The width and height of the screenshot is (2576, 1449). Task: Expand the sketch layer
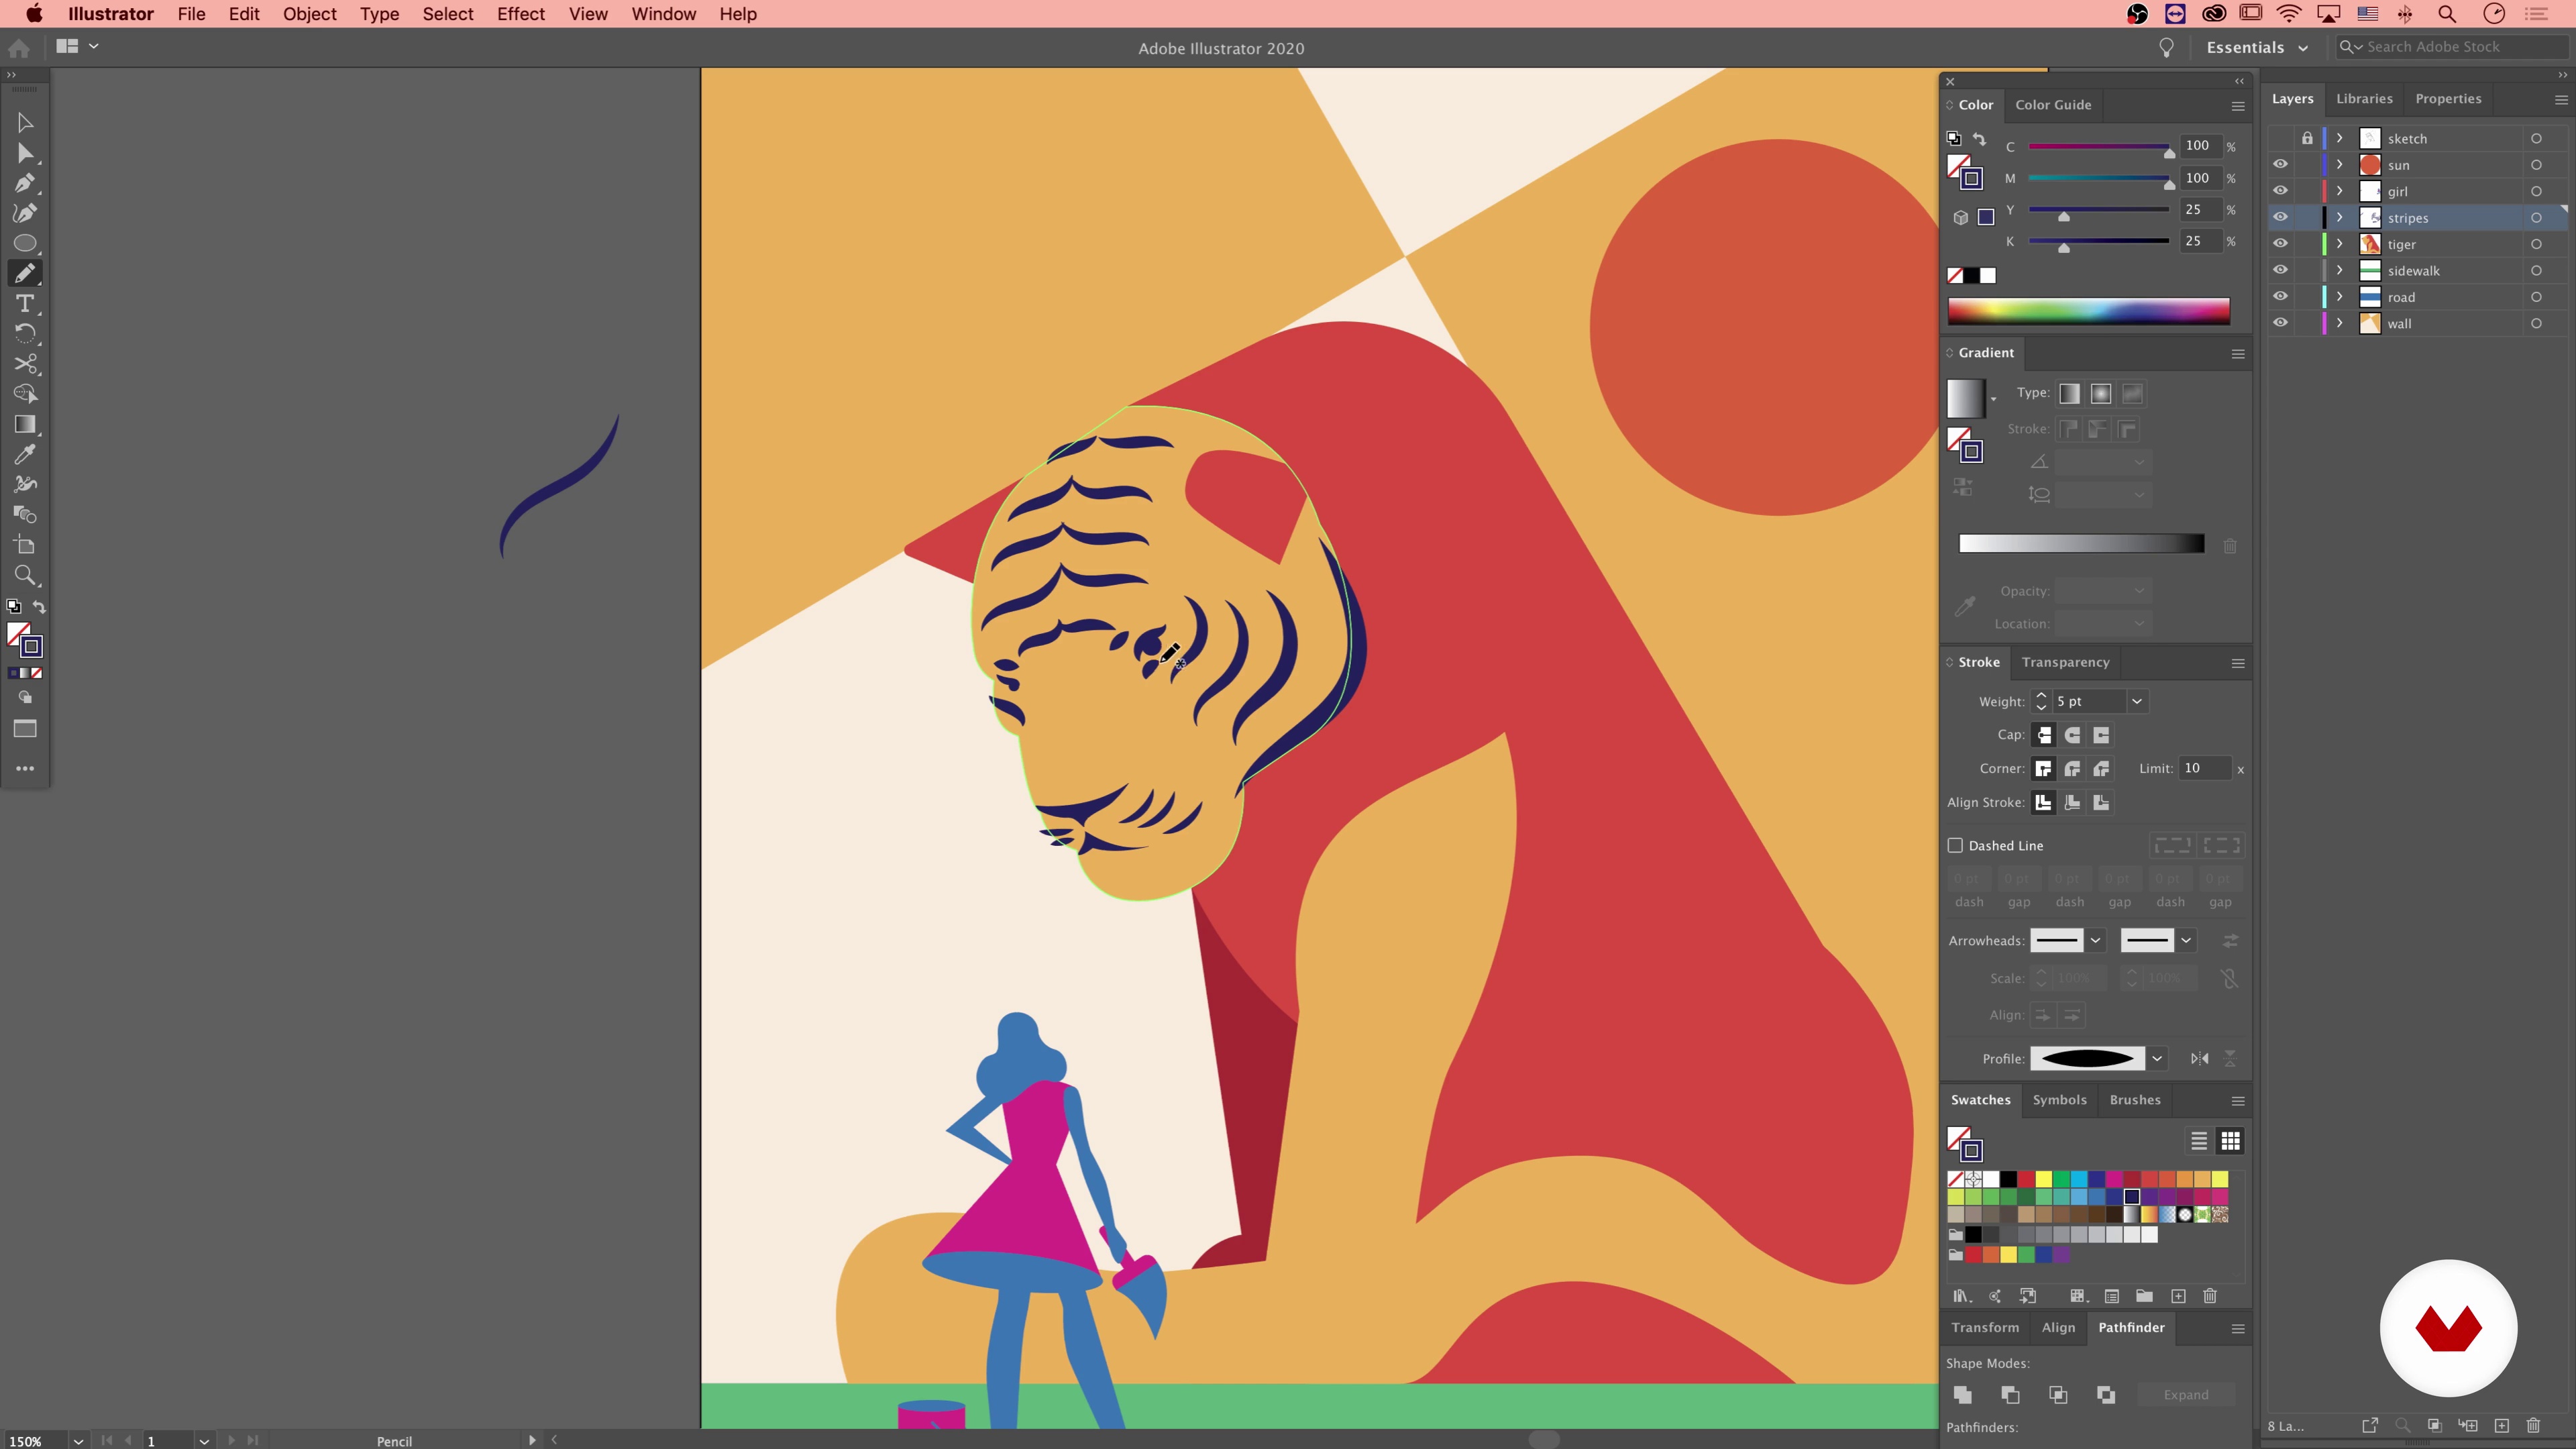(x=2340, y=138)
